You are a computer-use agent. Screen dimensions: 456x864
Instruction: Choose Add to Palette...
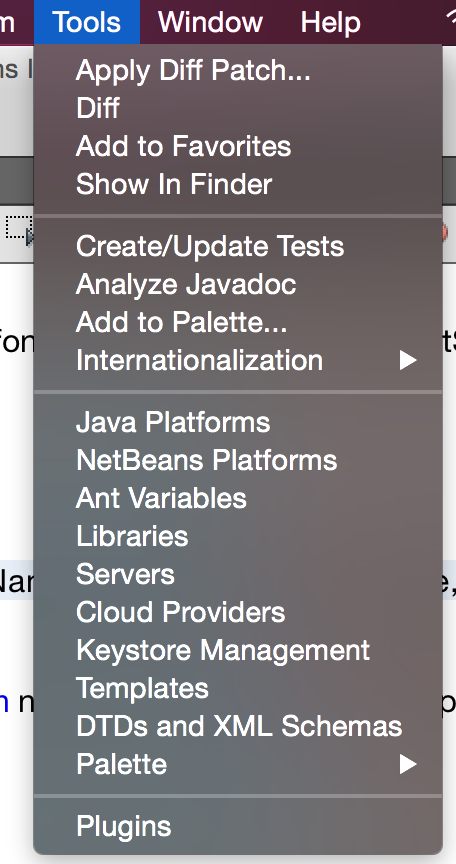click(x=238, y=322)
